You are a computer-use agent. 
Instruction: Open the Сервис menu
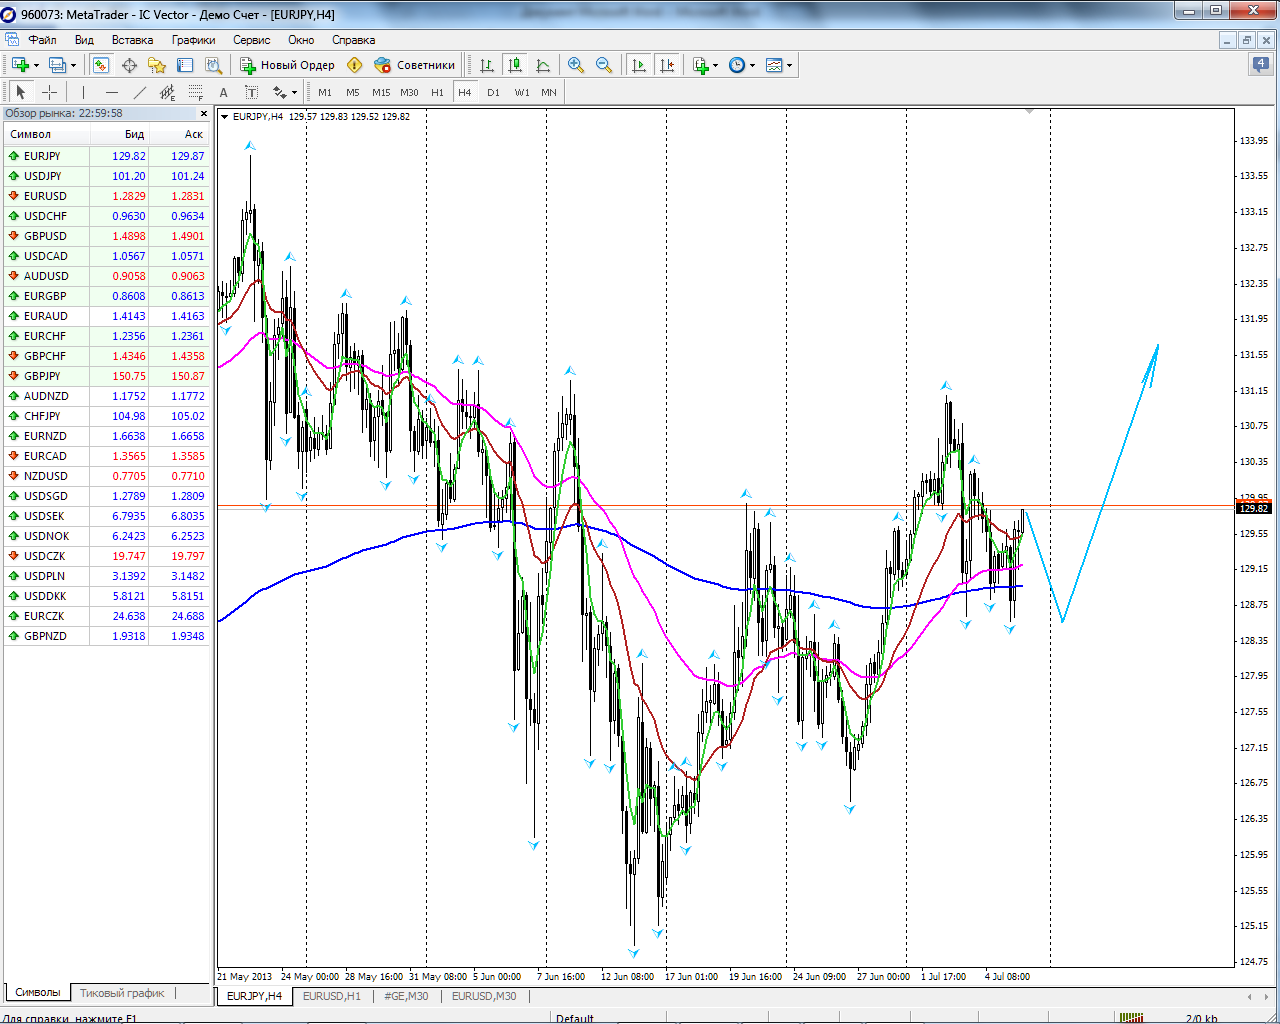point(251,40)
